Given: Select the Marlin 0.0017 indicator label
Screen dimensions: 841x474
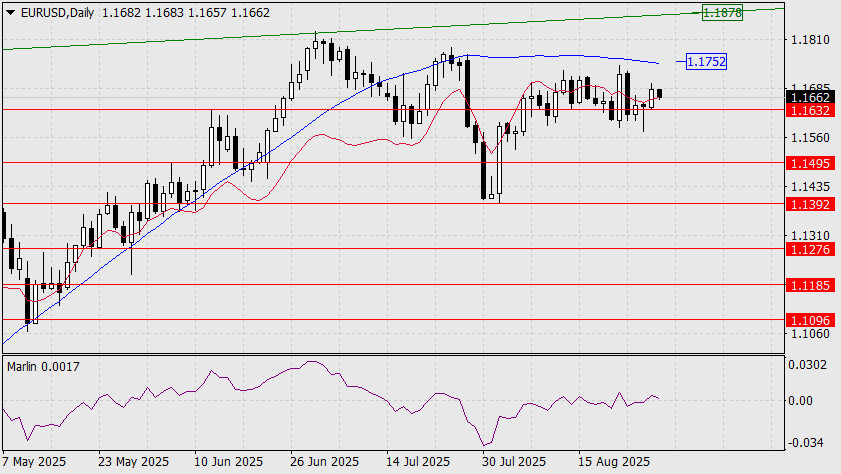Looking at the screenshot, I should [x=43, y=367].
